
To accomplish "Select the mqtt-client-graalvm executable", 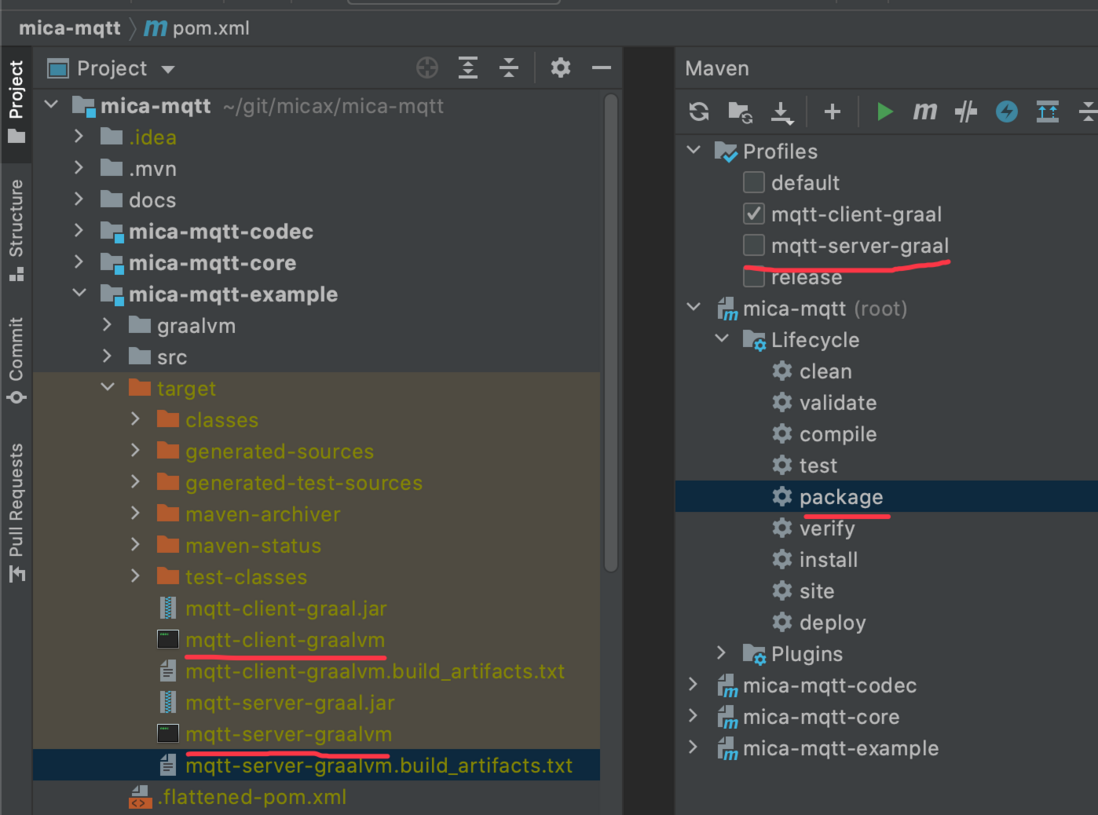I will click(285, 640).
